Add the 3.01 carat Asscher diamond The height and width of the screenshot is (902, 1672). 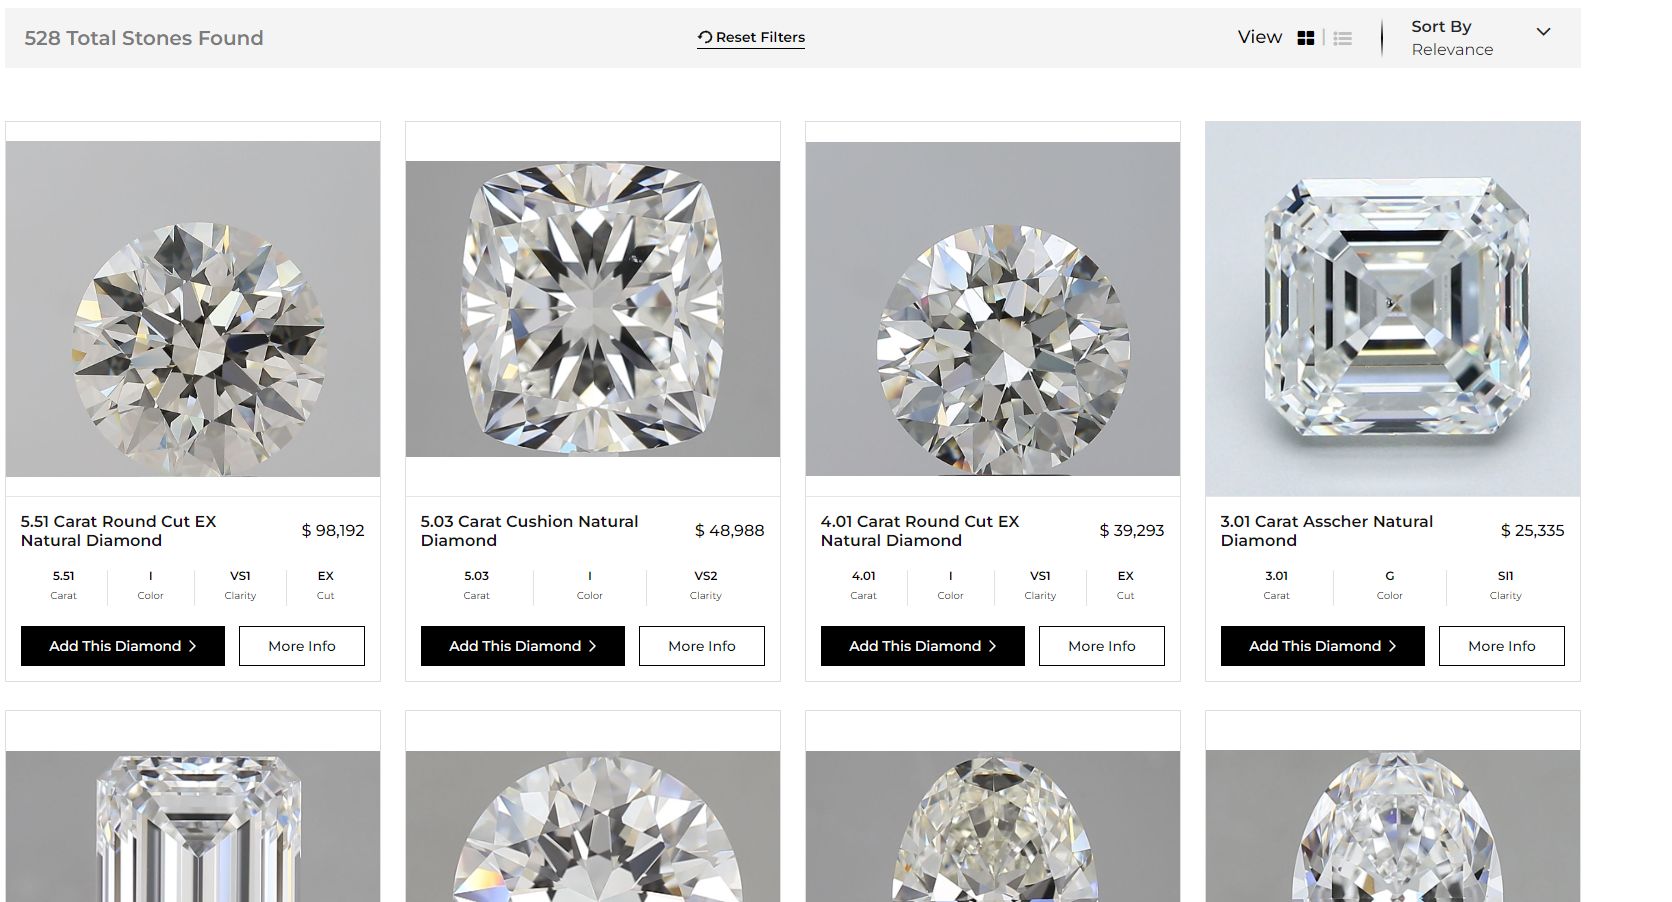[x=1323, y=646]
